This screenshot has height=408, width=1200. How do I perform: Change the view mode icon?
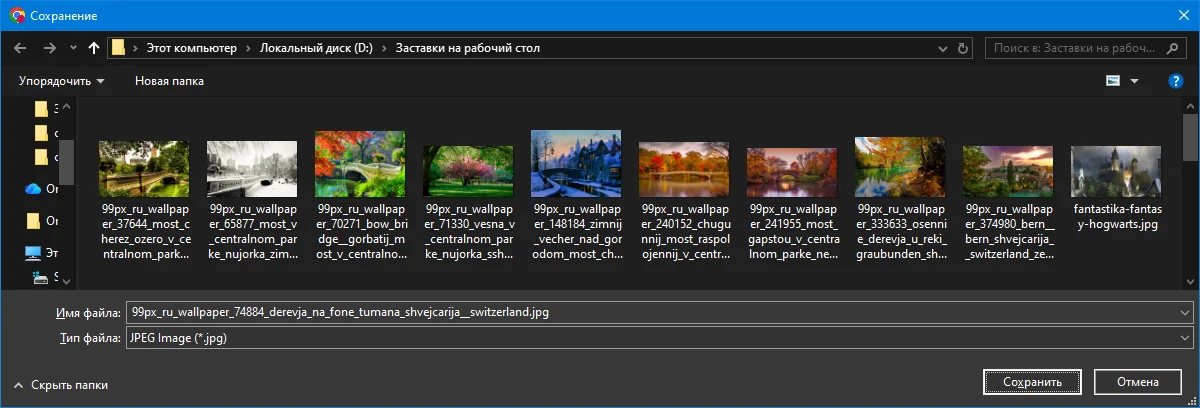tap(1112, 81)
